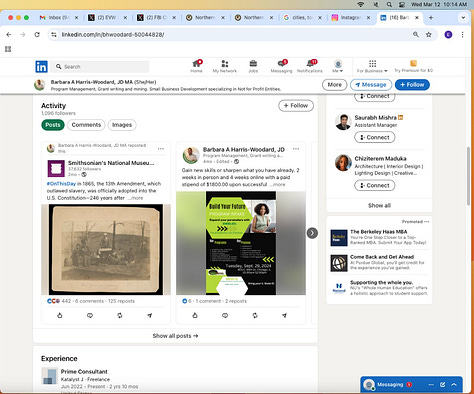Open the Build Your Future flyer image
Screen dimensions: 474x394
pyautogui.click(x=241, y=243)
